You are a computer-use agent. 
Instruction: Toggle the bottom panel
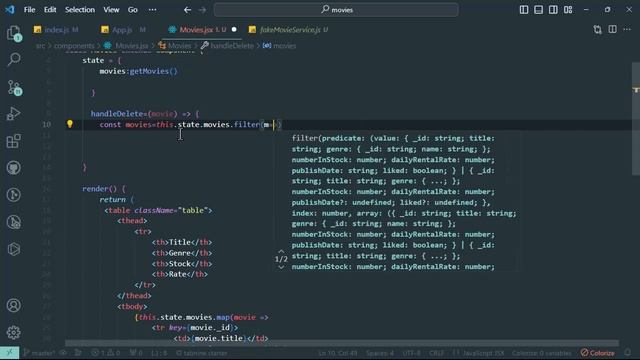[x=538, y=9]
